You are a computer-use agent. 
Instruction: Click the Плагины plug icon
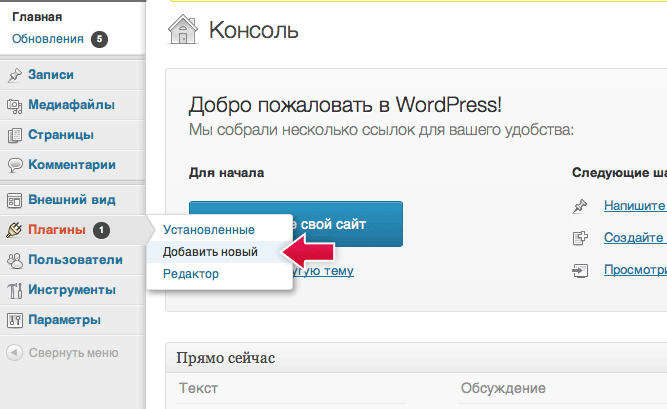tap(14, 230)
